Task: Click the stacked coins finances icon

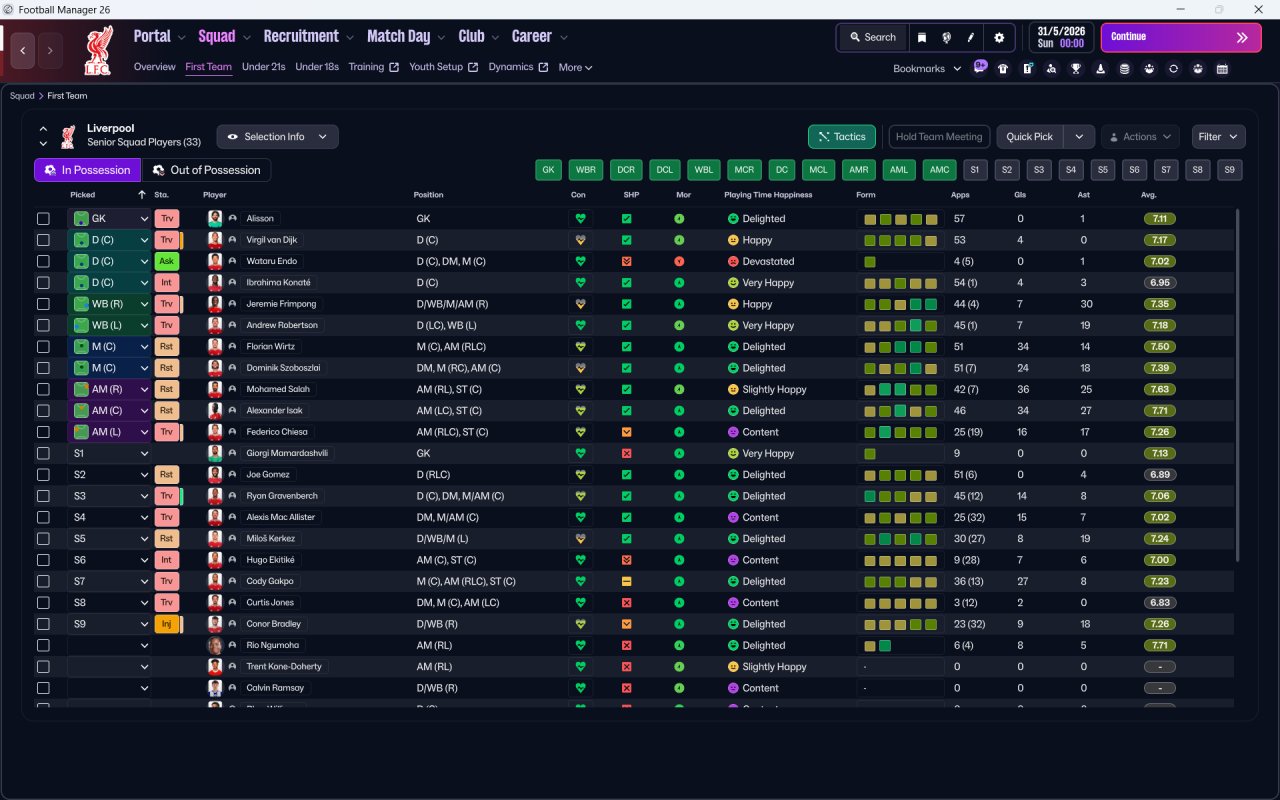Action: point(1125,69)
